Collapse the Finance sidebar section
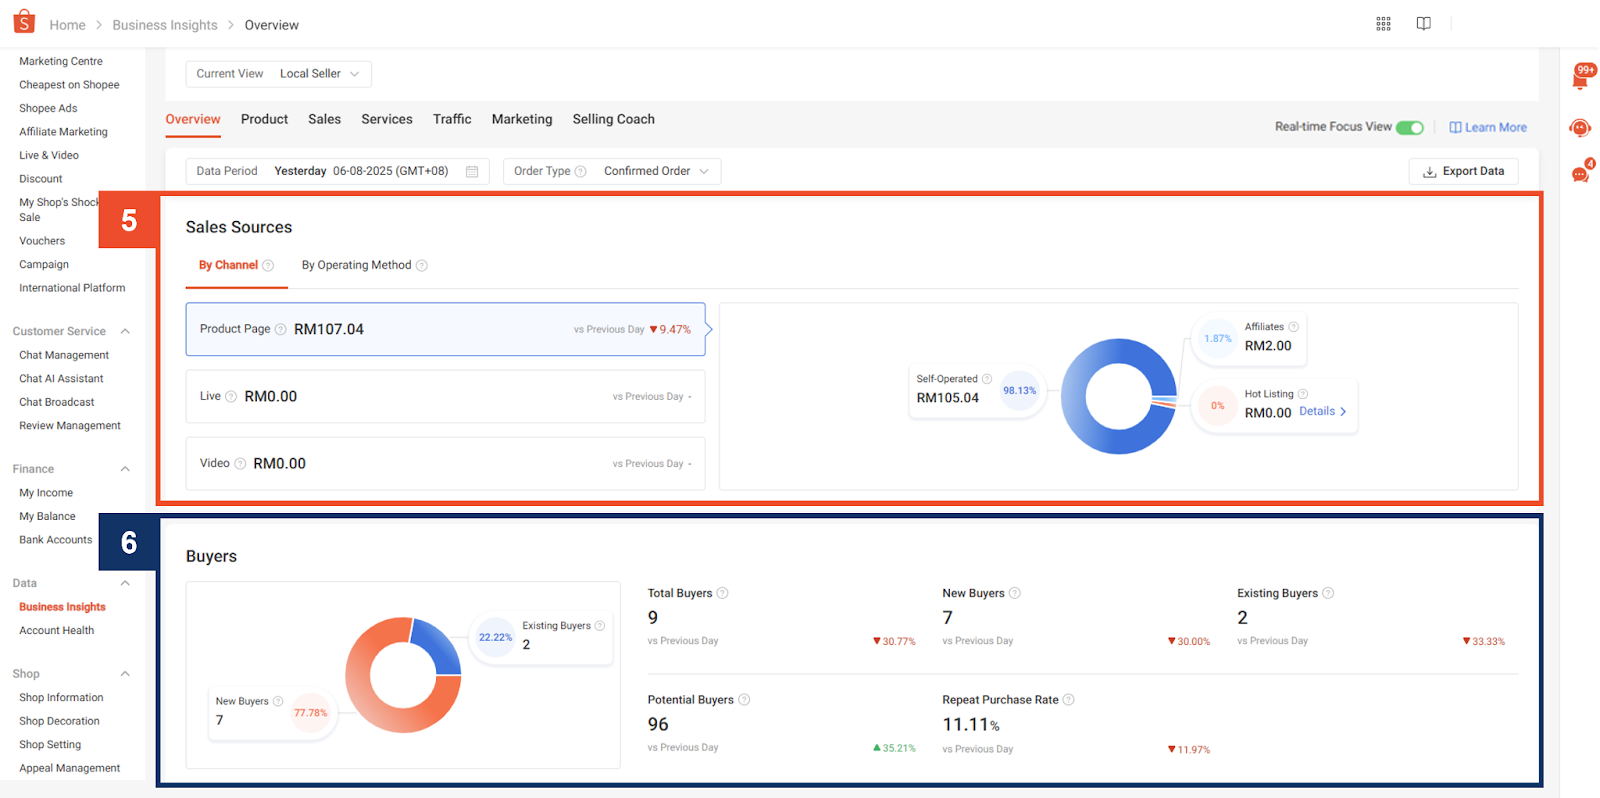1600x798 pixels. pos(125,469)
